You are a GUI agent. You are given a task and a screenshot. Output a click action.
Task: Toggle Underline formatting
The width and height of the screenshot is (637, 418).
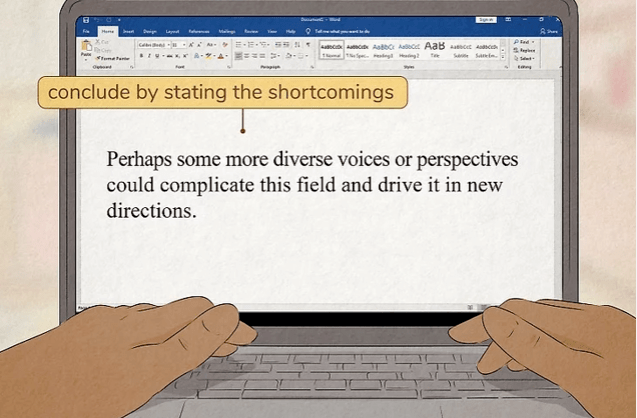157,56
